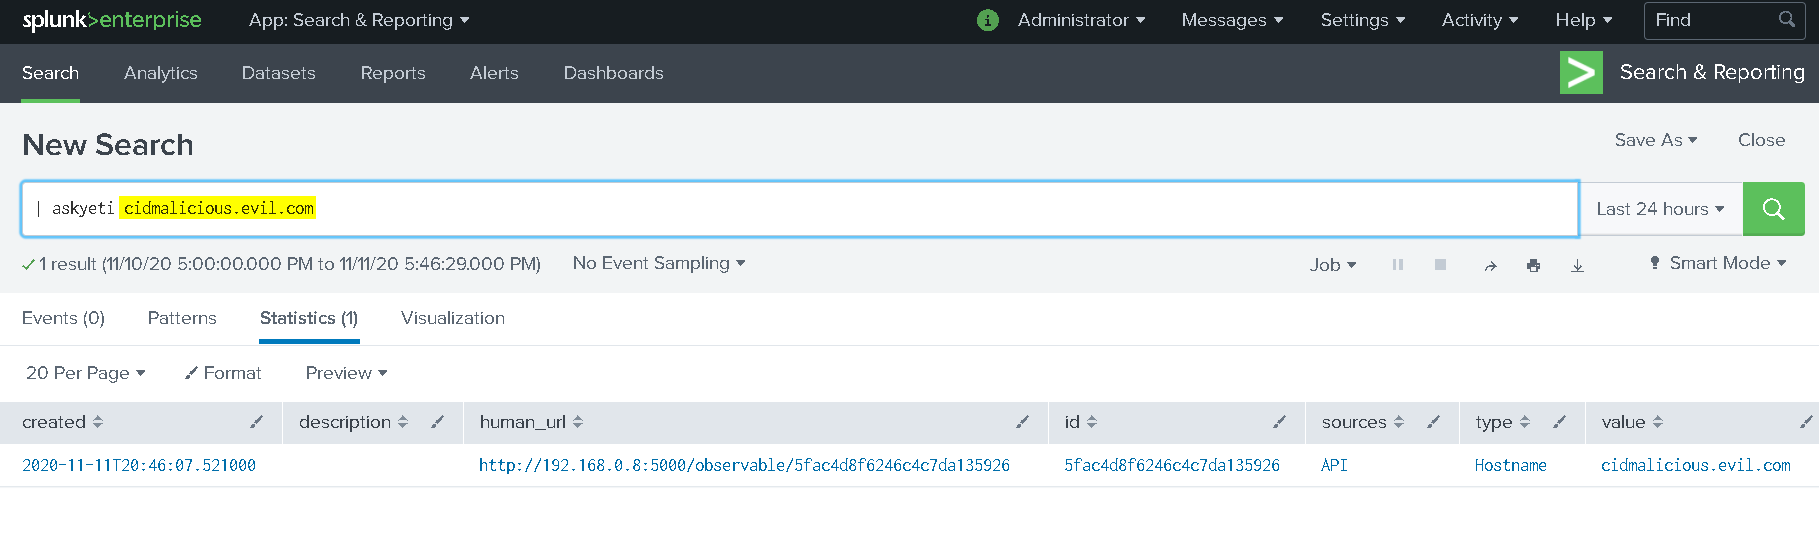
Task: Open the Settings dropdown
Action: [1362, 20]
